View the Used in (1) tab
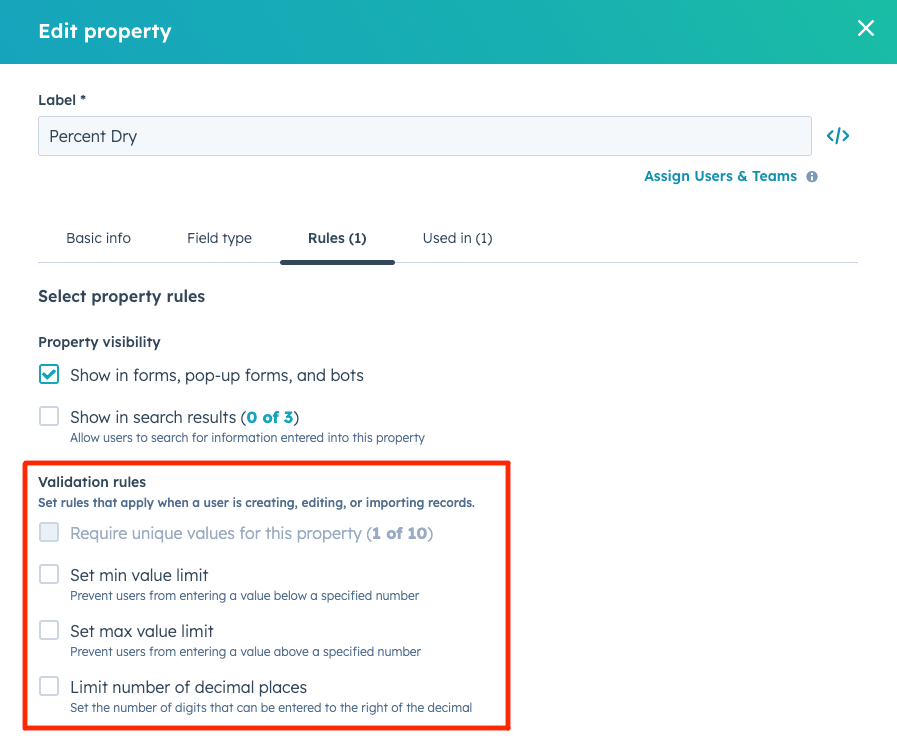Viewport: 897px width, 756px height. [457, 238]
